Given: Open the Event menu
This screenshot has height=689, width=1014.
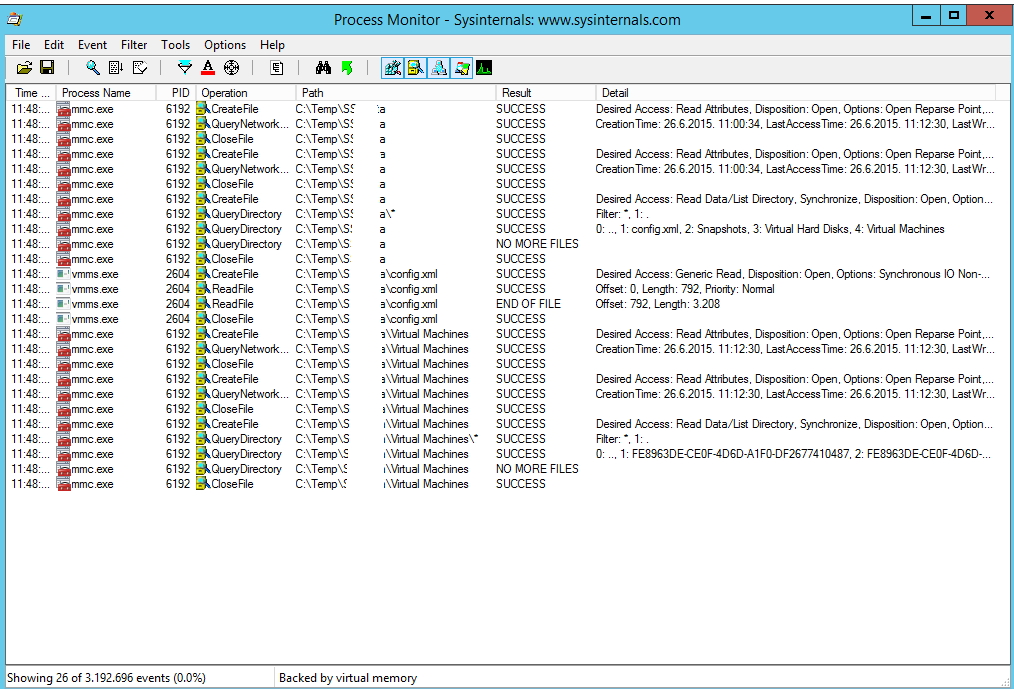Looking at the screenshot, I should point(92,45).
